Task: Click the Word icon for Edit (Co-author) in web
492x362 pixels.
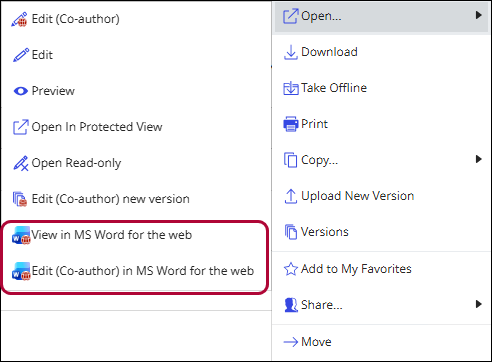Action: point(21,271)
